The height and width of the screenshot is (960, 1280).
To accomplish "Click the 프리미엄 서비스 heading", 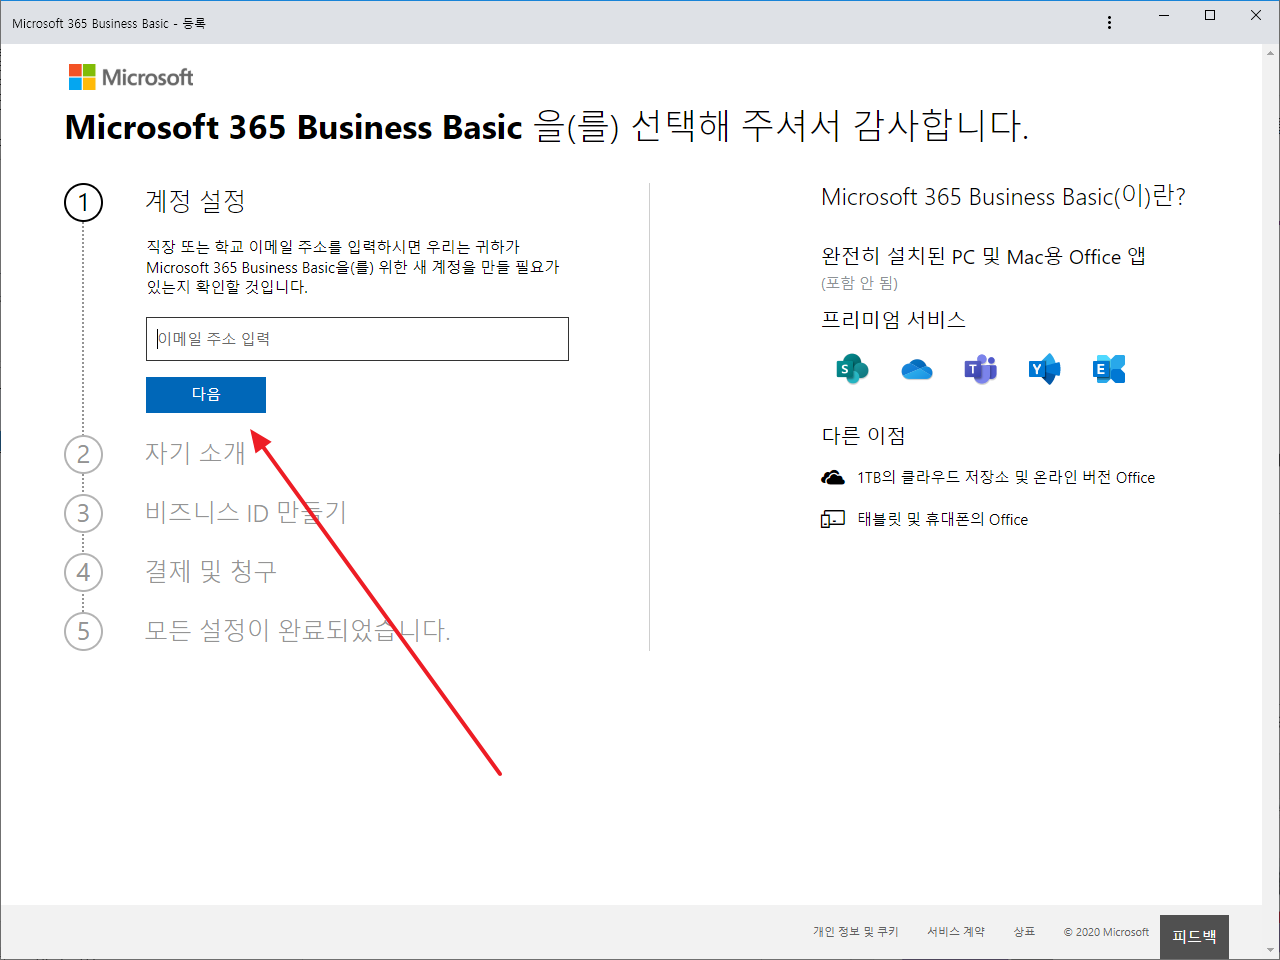I will (x=893, y=320).
